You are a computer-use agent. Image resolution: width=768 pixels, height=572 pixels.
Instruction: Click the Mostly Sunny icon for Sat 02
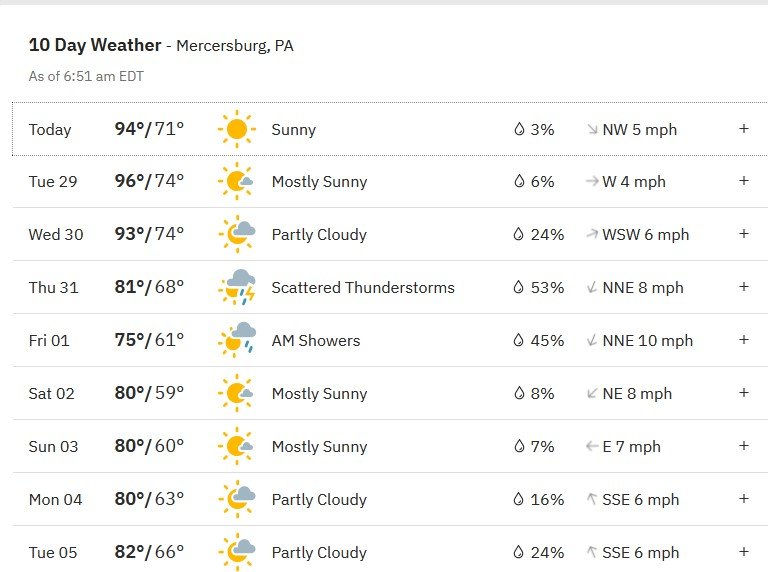click(x=237, y=393)
